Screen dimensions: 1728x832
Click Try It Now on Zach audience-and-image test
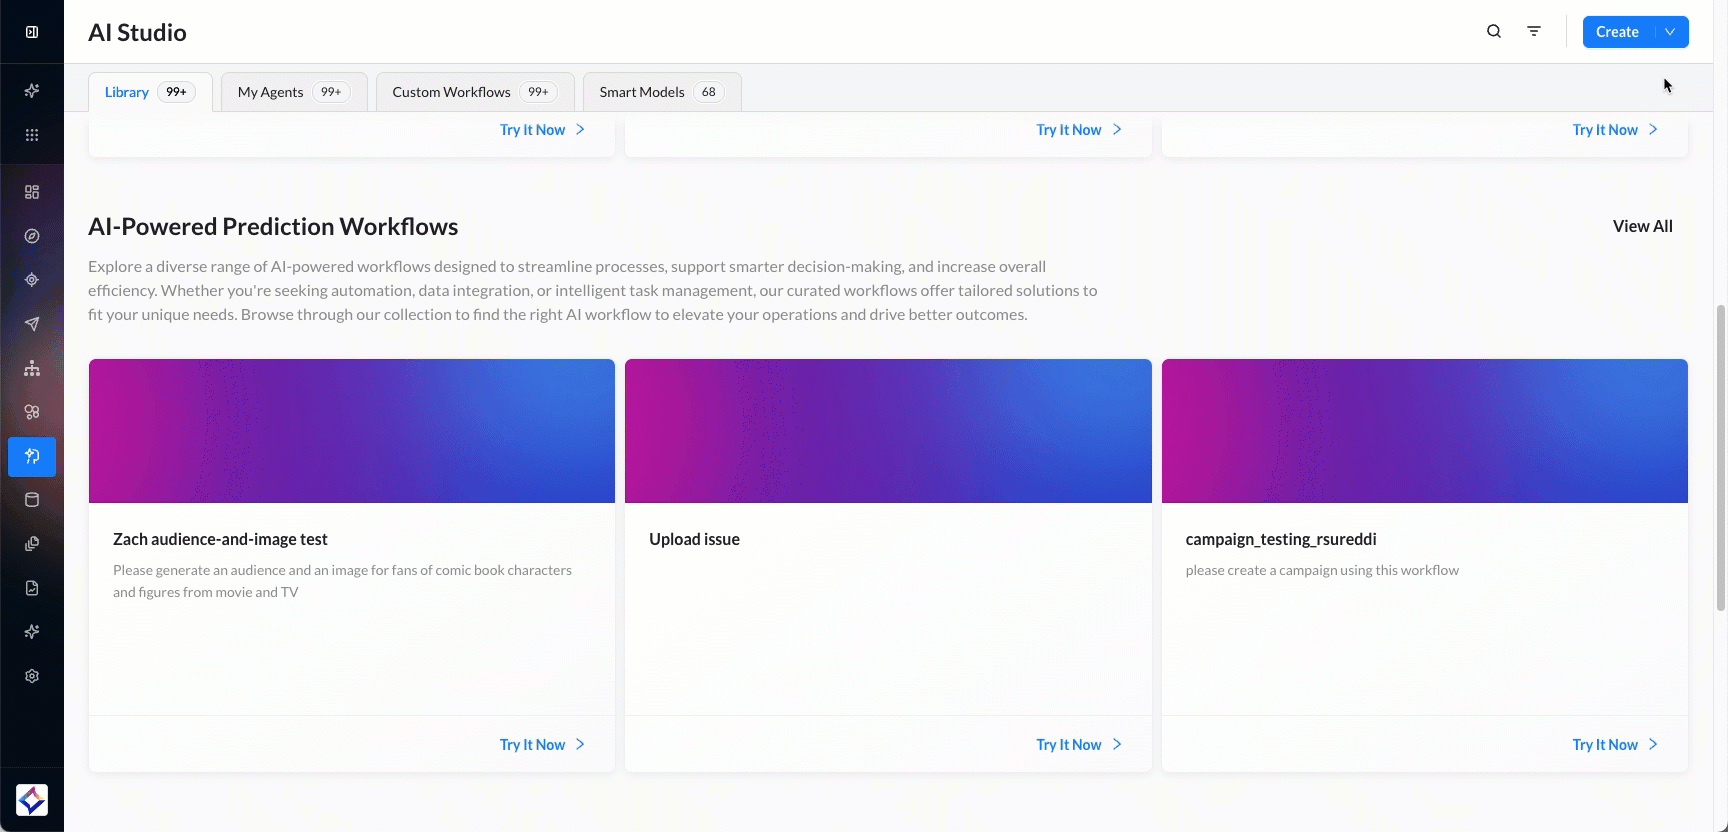pyautogui.click(x=532, y=745)
